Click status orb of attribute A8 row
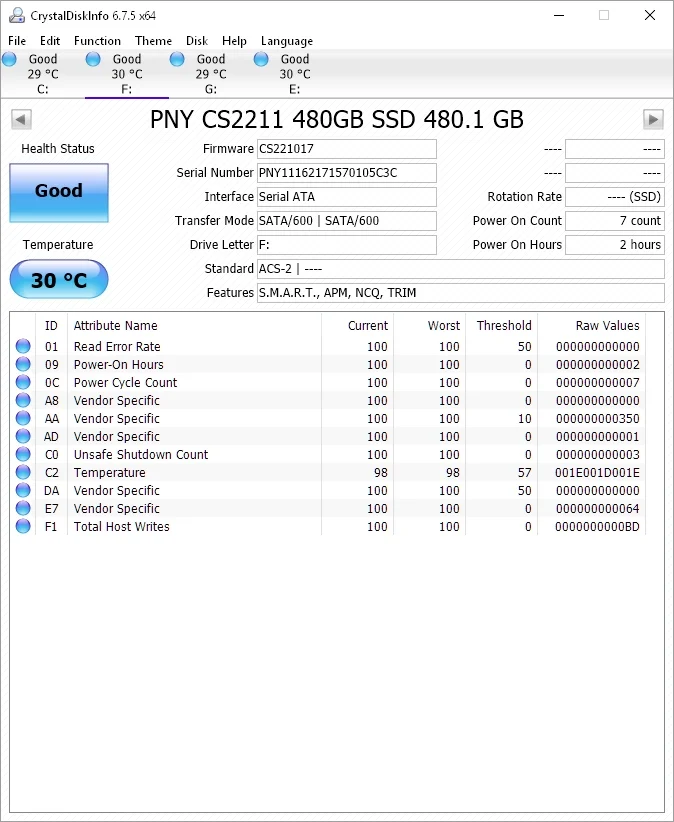The width and height of the screenshot is (674, 822). (23, 400)
